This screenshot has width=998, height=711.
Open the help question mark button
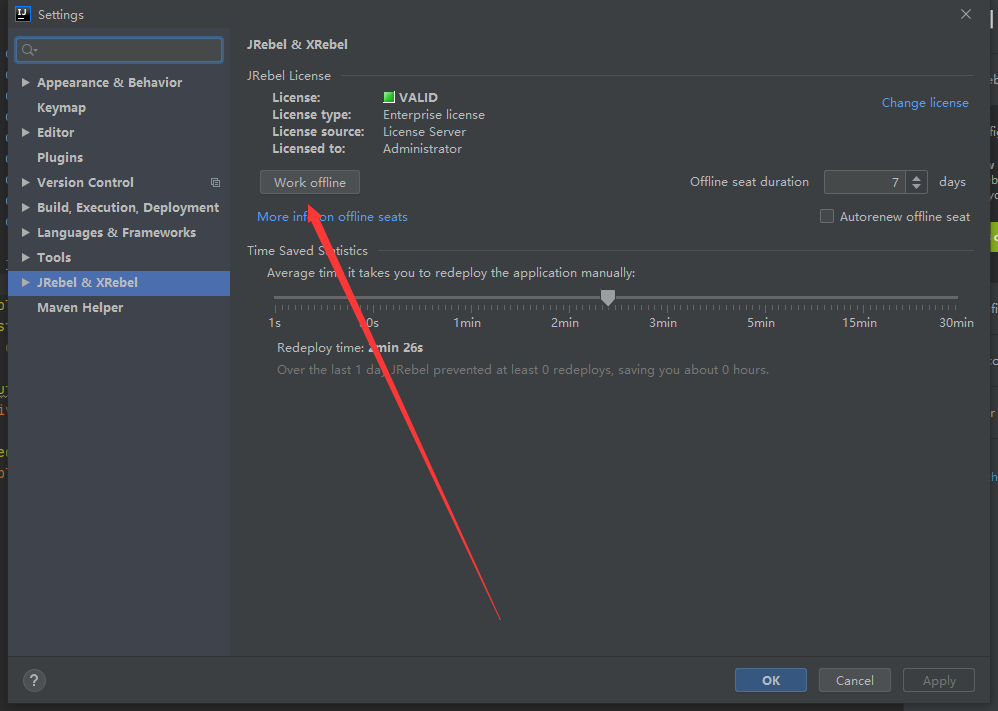click(x=34, y=680)
